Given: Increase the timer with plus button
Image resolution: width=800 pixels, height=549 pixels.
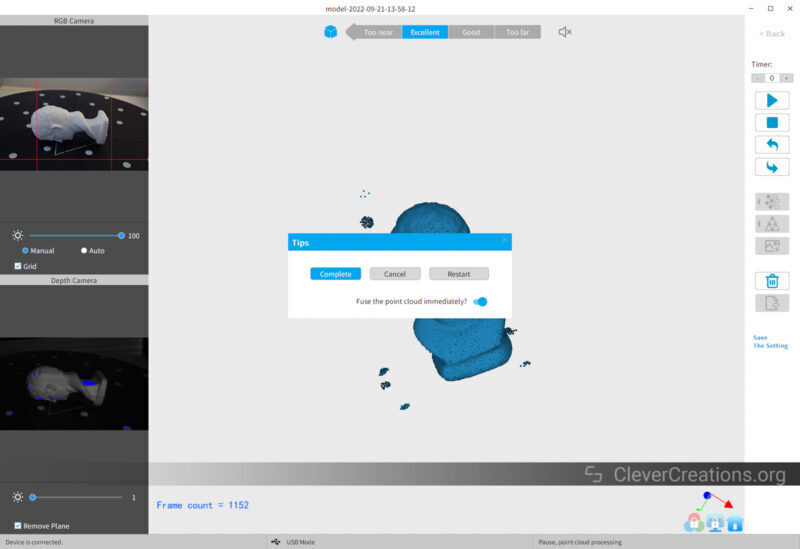Looking at the screenshot, I should pyautogui.click(x=787, y=78).
